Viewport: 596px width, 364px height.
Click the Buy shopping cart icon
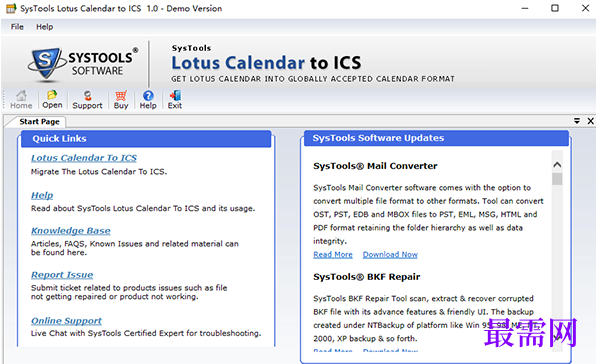(x=121, y=100)
